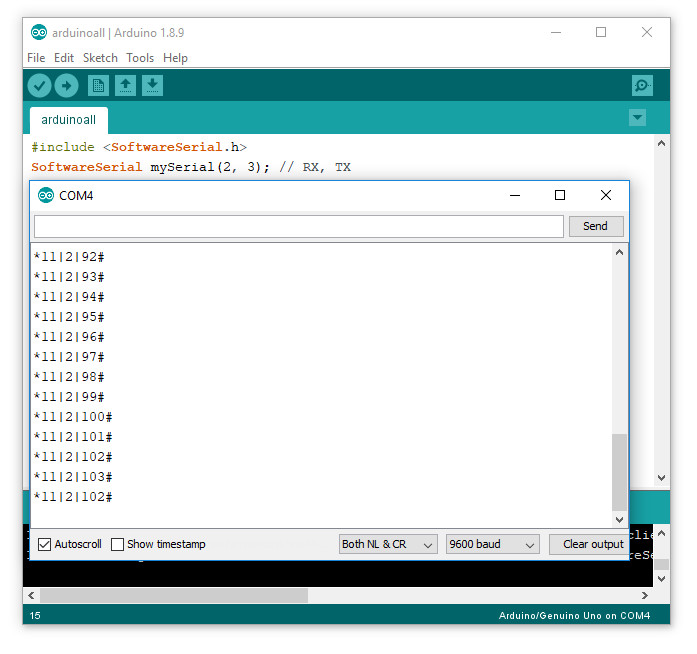Click line number 15 in status bar
The width and height of the screenshot is (697, 654).
(35, 616)
